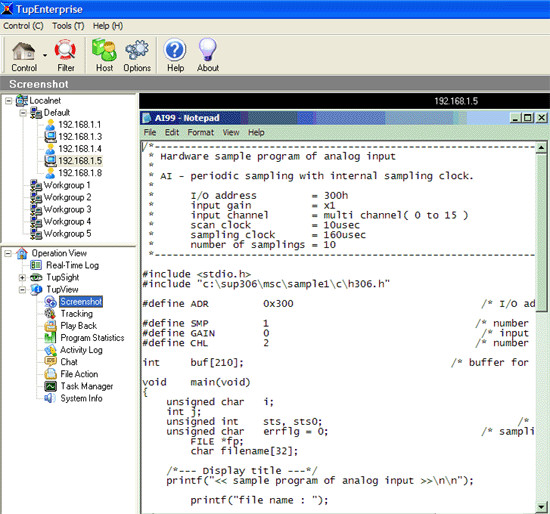The width and height of the screenshot is (550, 514).
Task: Click the Tracking icon
Action: click(x=50, y=314)
